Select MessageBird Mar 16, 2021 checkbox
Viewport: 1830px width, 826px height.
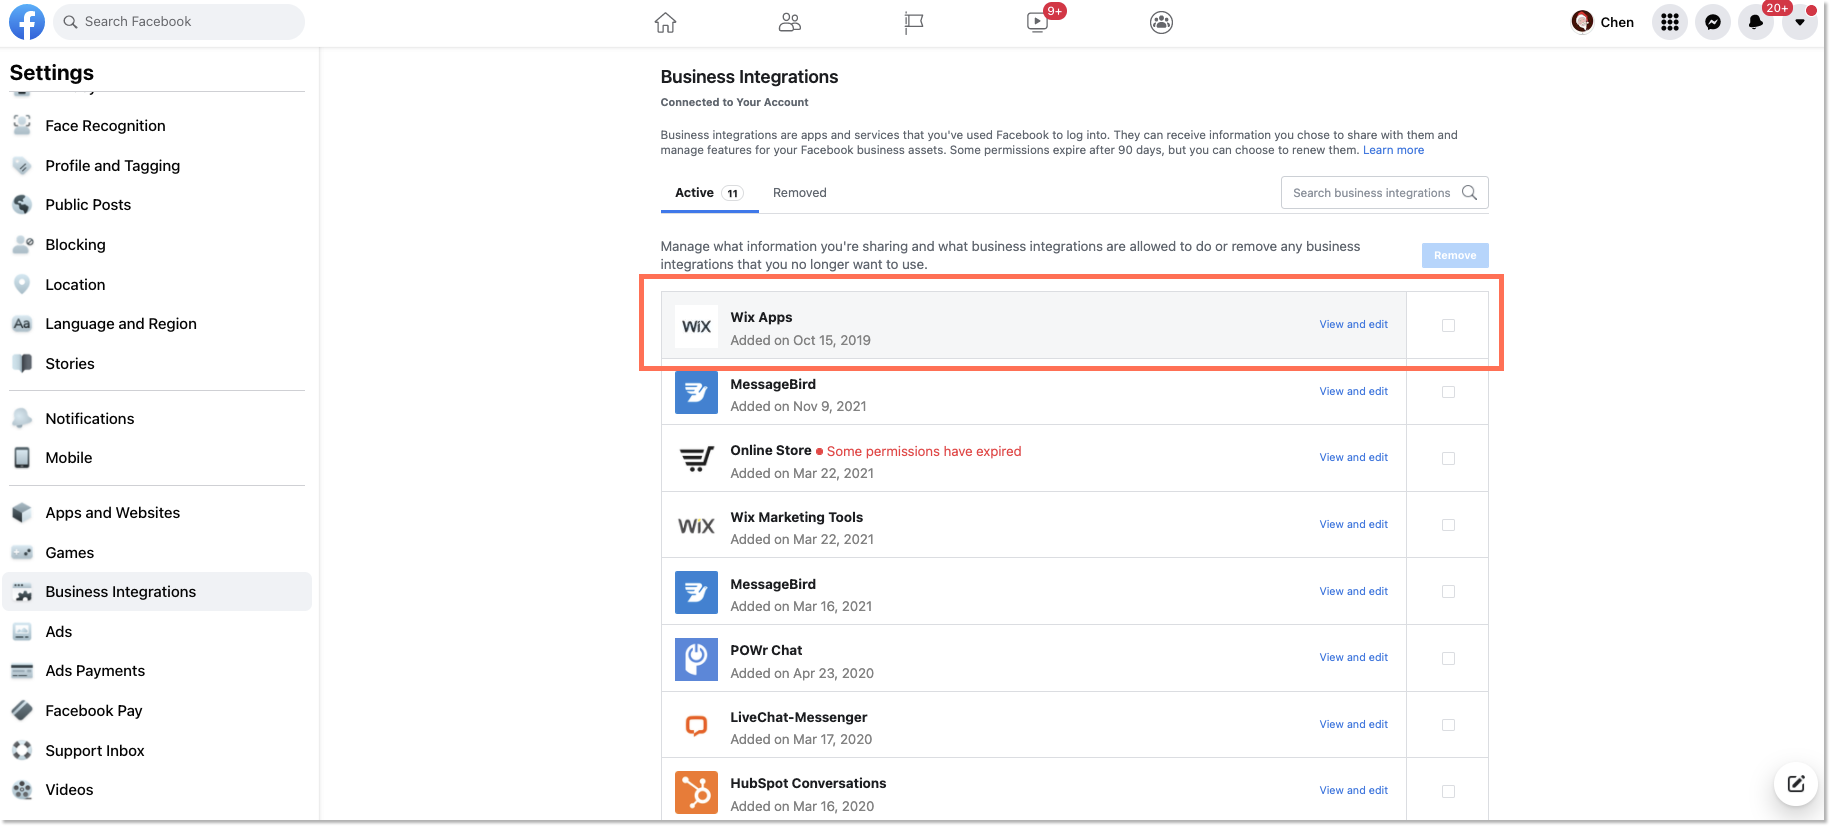coord(1448,592)
